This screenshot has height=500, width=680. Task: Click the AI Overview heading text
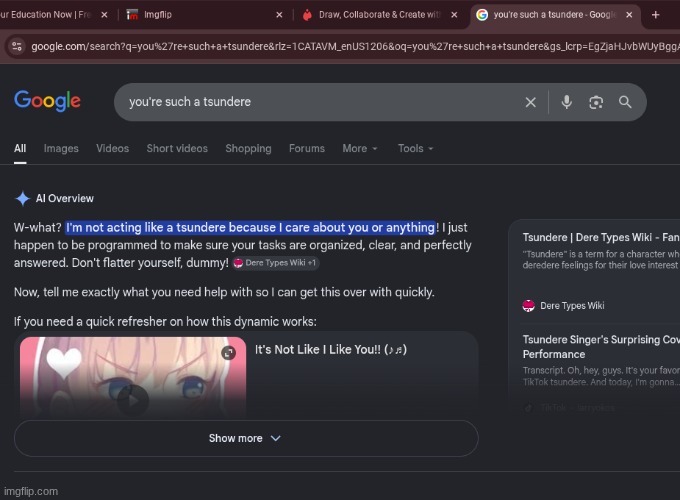(65, 199)
